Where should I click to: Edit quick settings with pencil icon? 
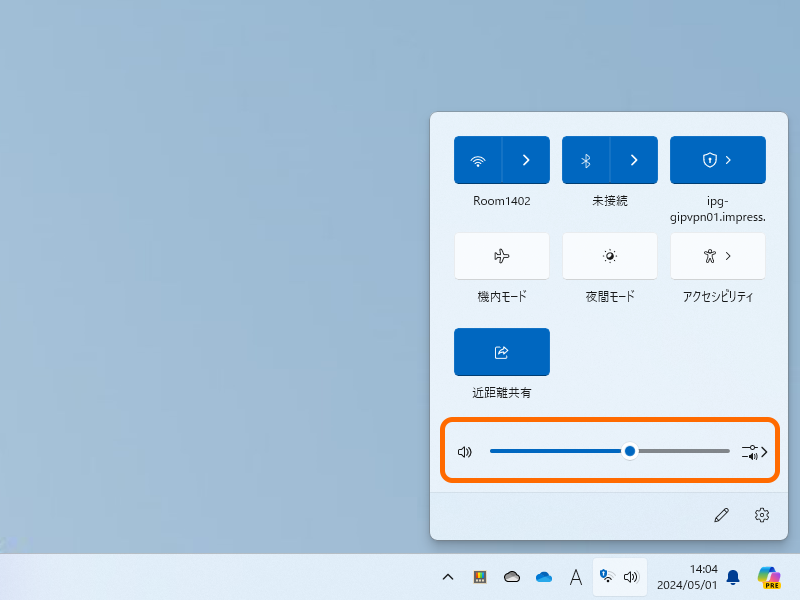coord(721,515)
